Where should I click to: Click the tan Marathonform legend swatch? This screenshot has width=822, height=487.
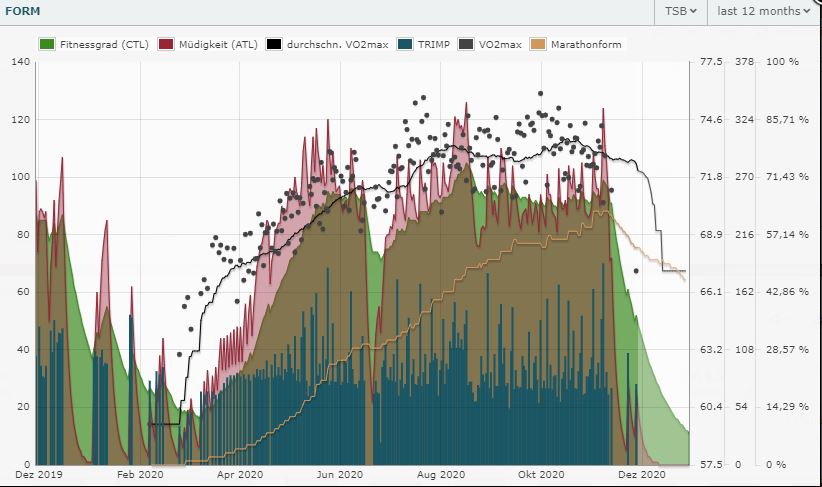[x=538, y=44]
